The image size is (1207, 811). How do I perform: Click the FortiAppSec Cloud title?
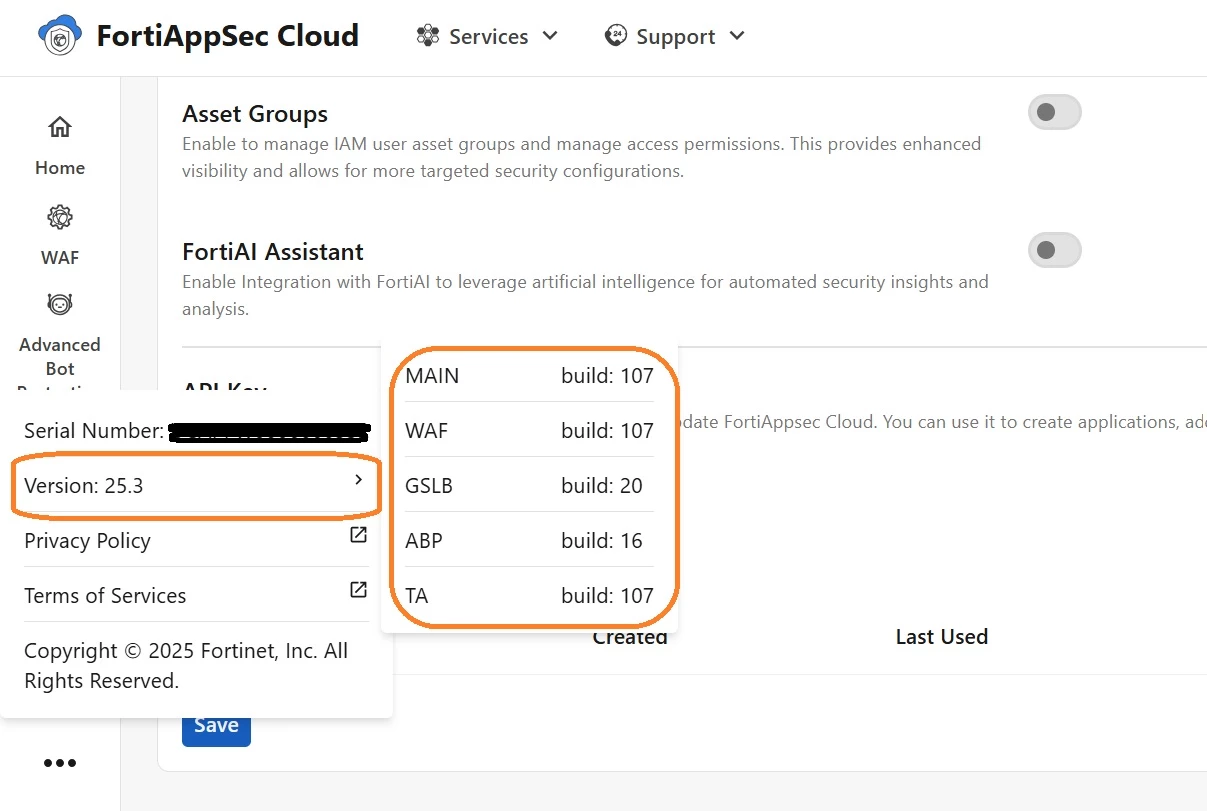click(228, 36)
